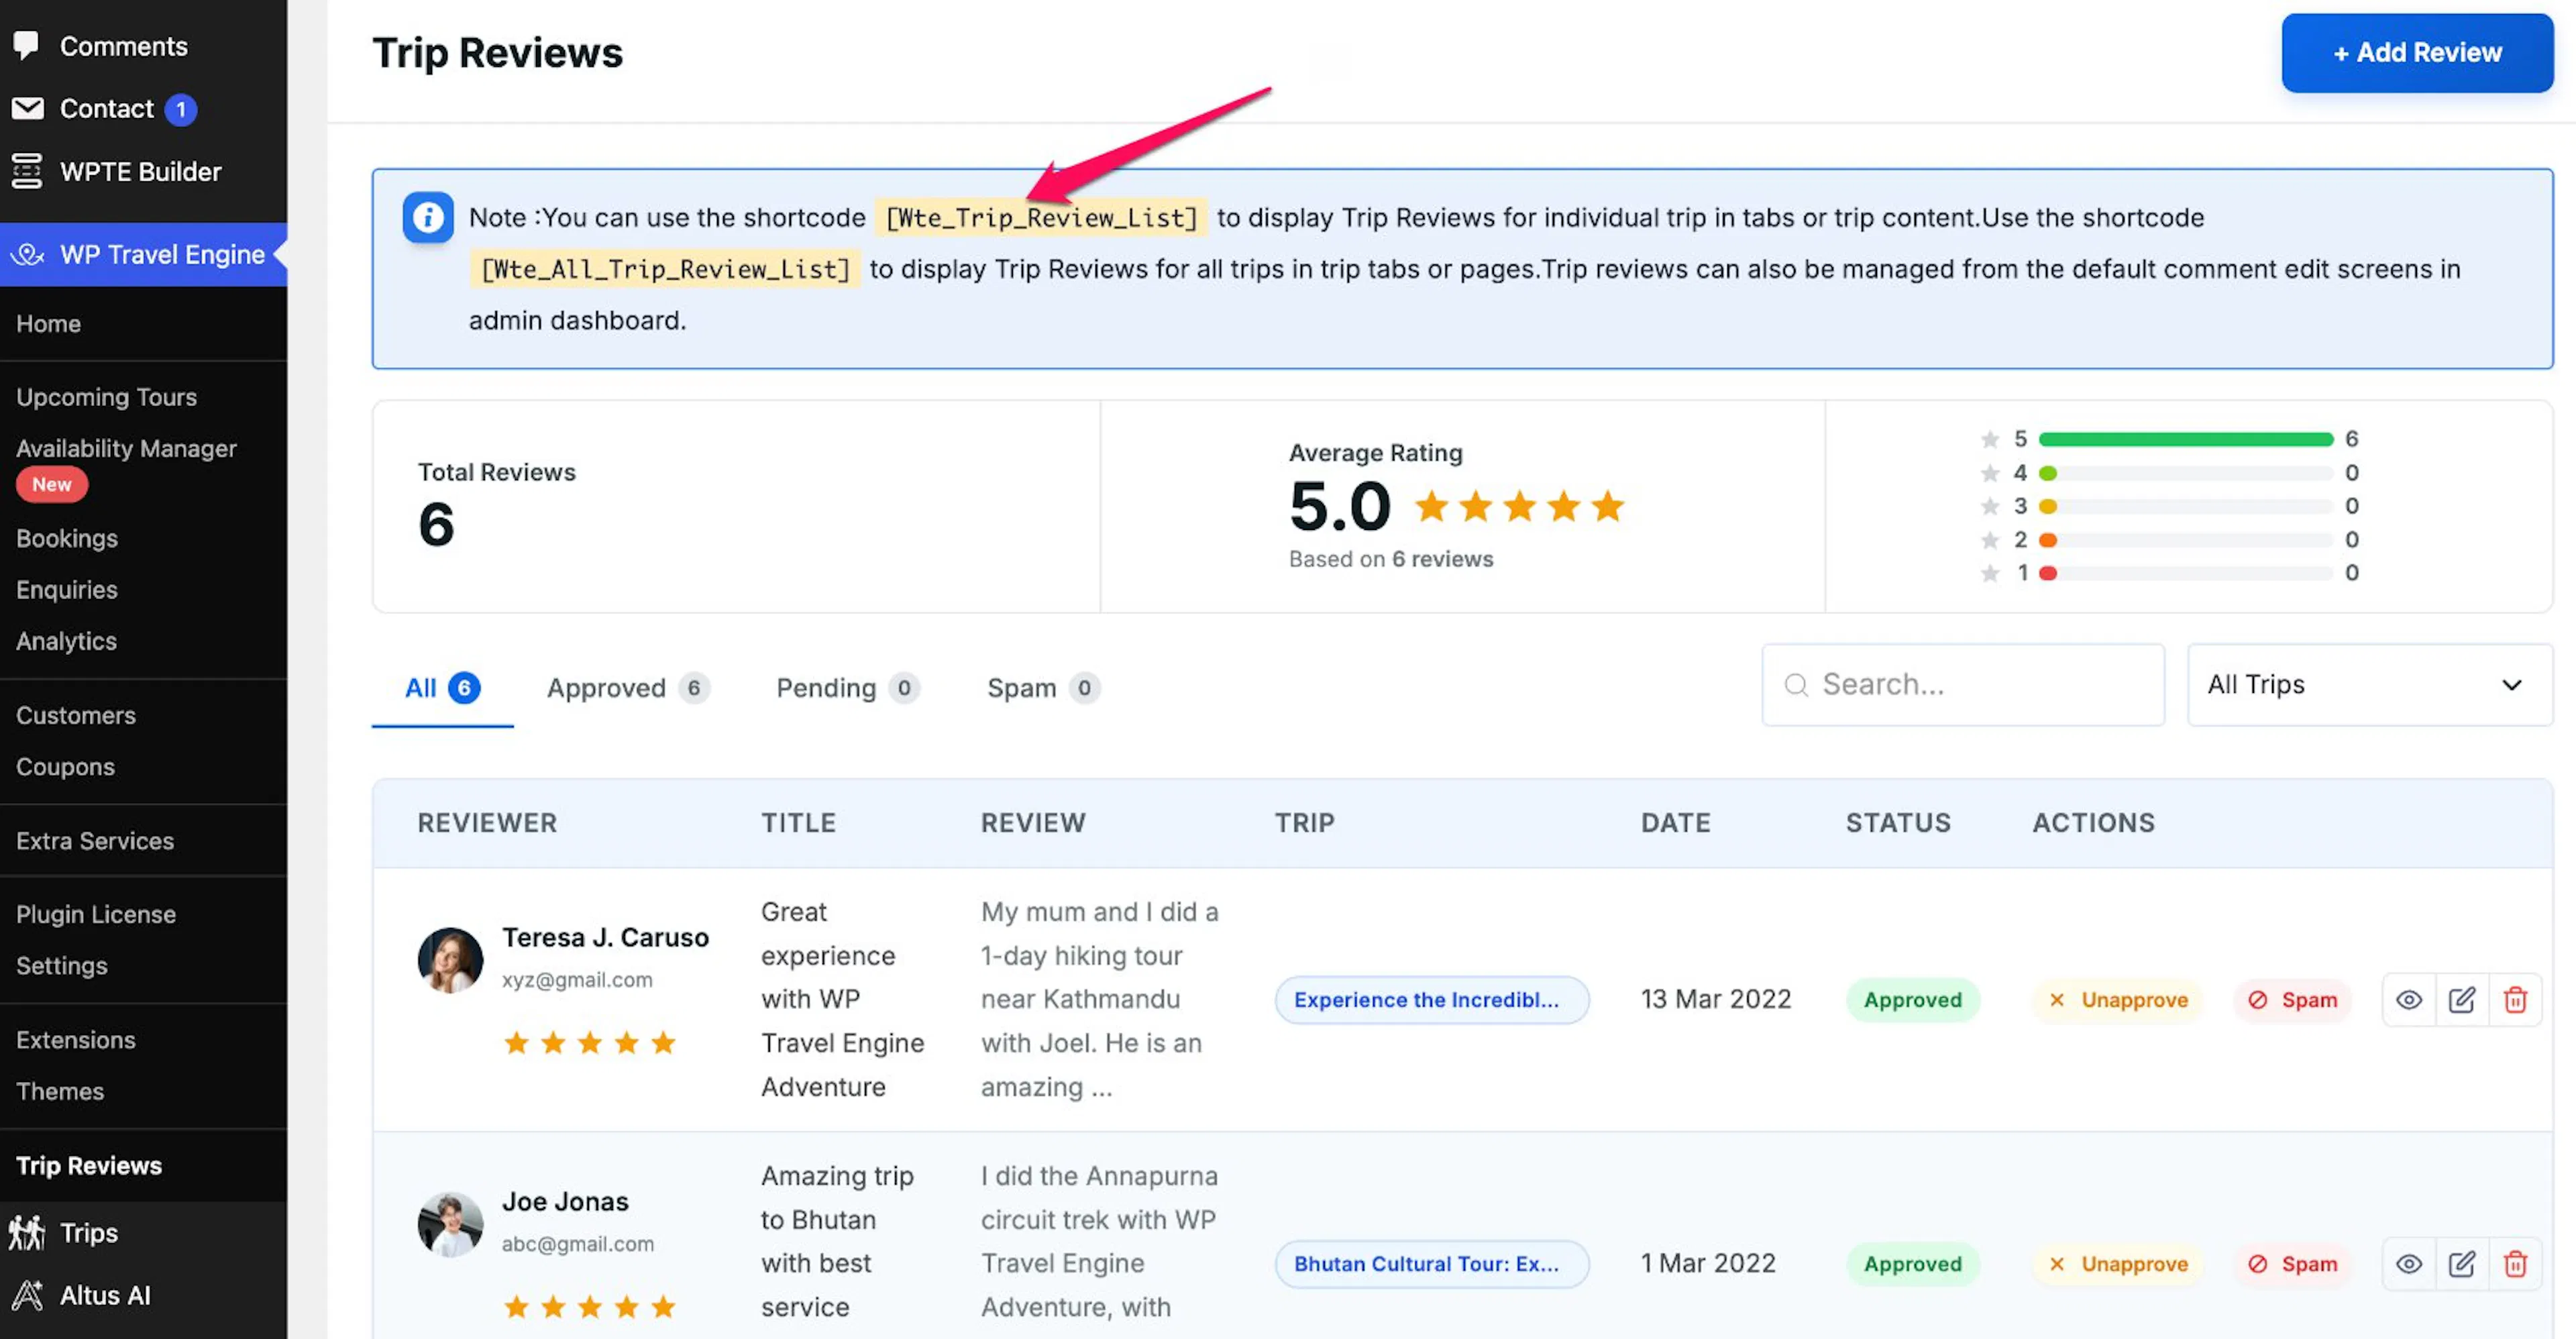Open Comments in the sidebar
Image resolution: width=2576 pixels, height=1339 pixels.
pyautogui.click(x=123, y=46)
